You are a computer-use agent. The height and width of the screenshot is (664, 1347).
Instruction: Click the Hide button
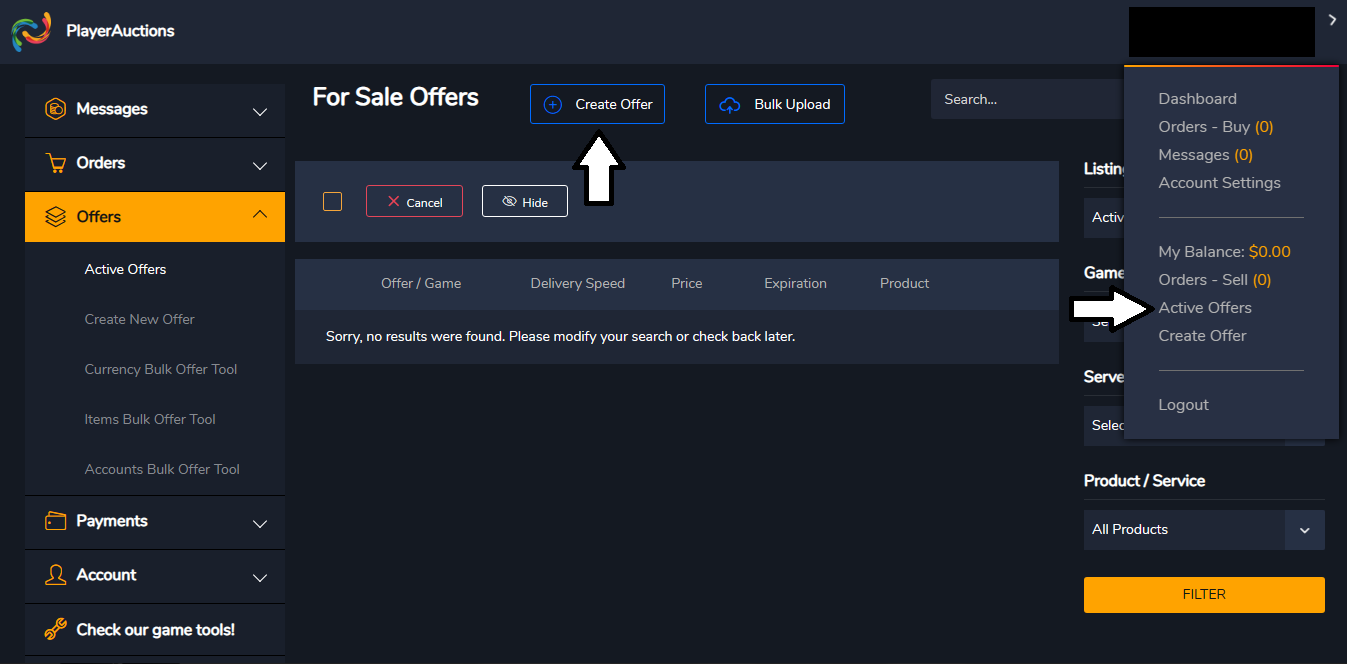525,202
